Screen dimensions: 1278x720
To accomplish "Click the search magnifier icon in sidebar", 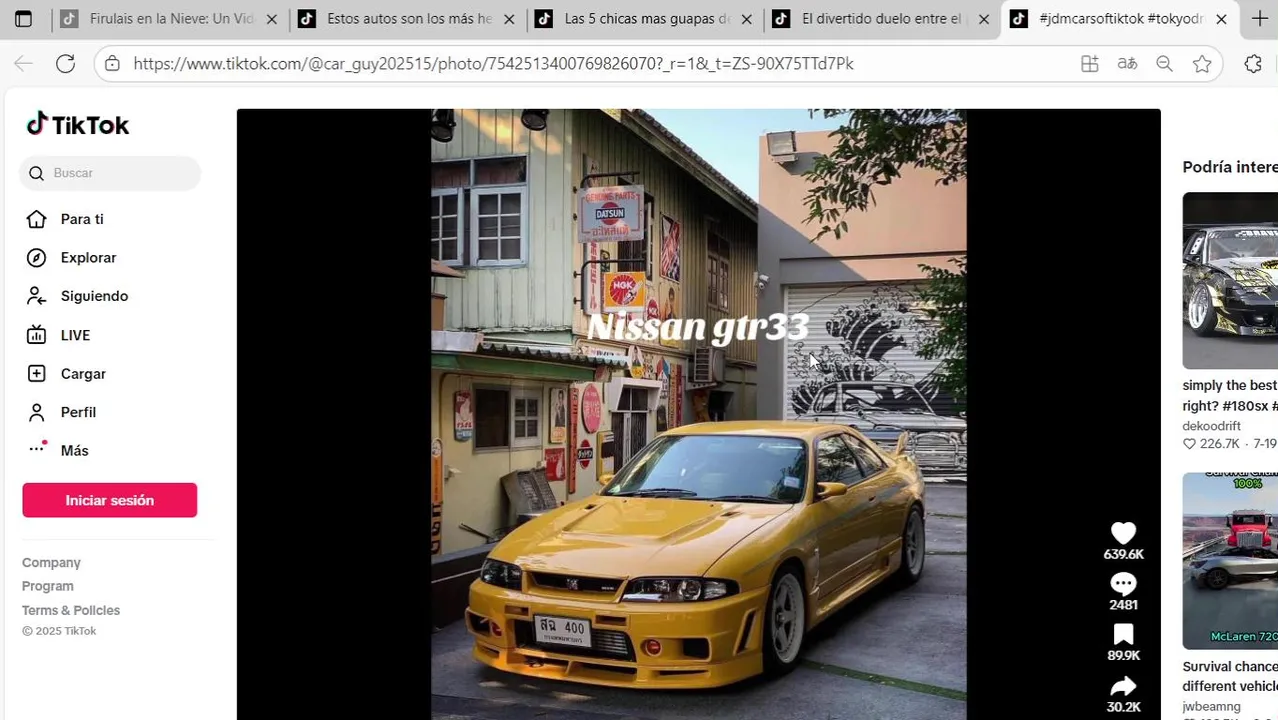I will (37, 173).
